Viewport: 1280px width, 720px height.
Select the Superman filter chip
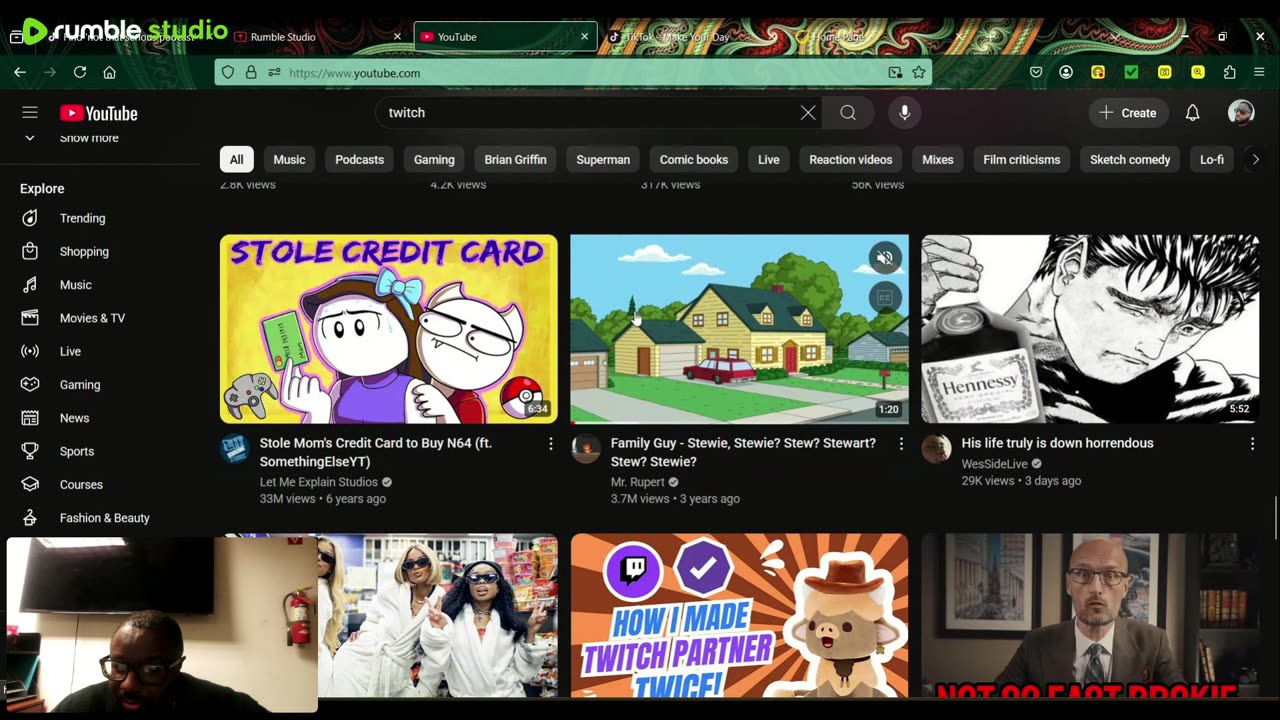[x=603, y=159]
